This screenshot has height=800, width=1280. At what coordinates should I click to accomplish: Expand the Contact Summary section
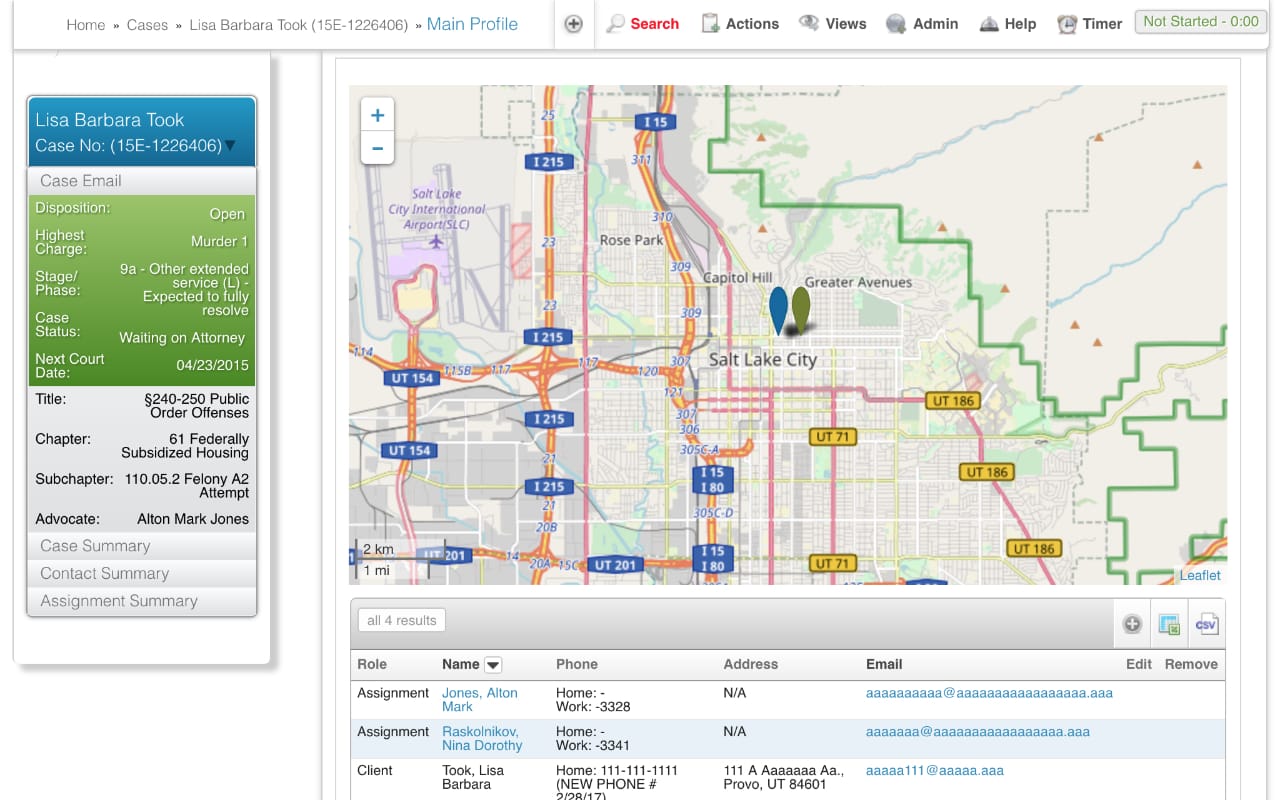[x=142, y=573]
